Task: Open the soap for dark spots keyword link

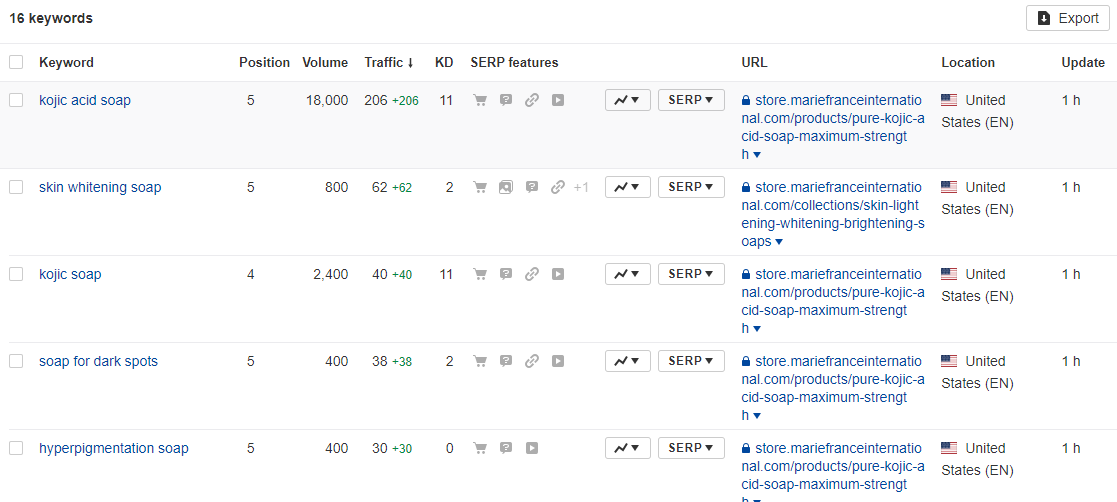Action: (98, 361)
